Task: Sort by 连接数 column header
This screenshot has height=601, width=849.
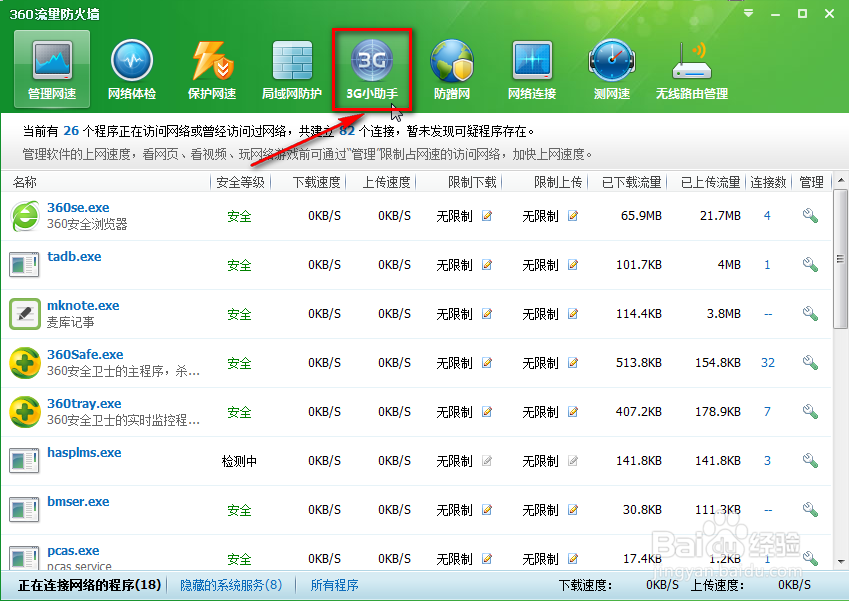Action: tap(768, 182)
